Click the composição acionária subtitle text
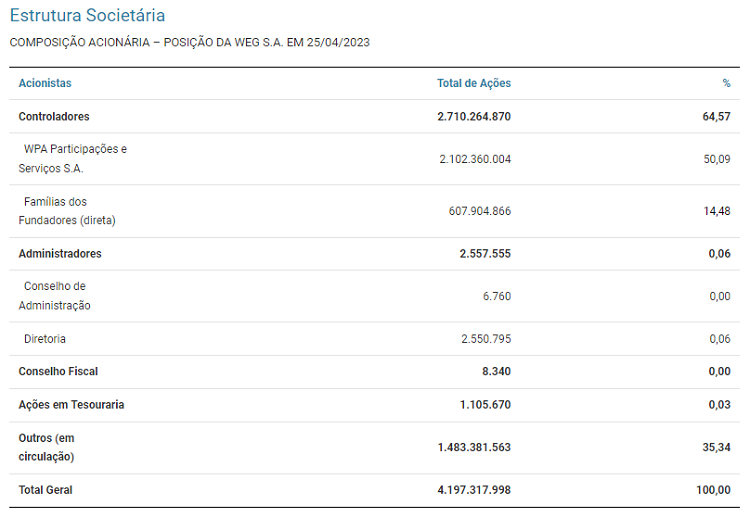 (190, 43)
